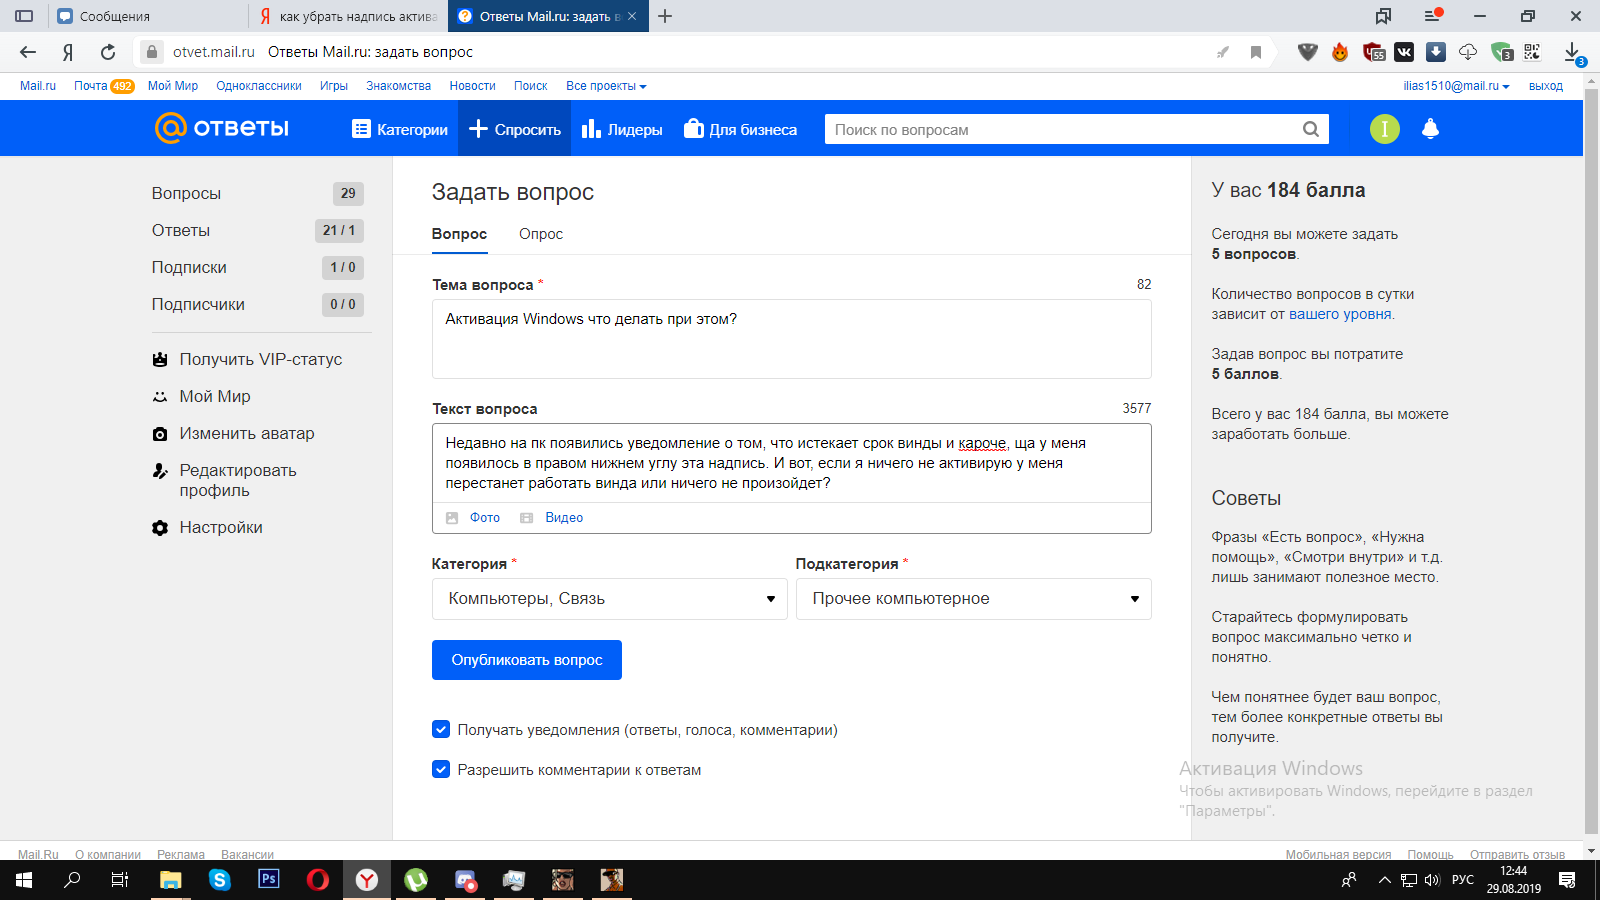
Task: Click the browser back arrow
Action: pyautogui.click(x=28, y=52)
